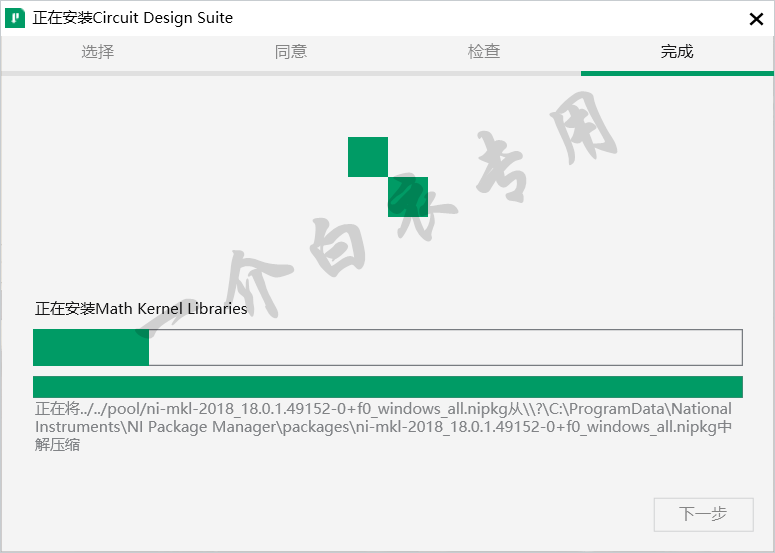Click the green squares loading animation
This screenshot has height=553, width=775.
[388, 177]
